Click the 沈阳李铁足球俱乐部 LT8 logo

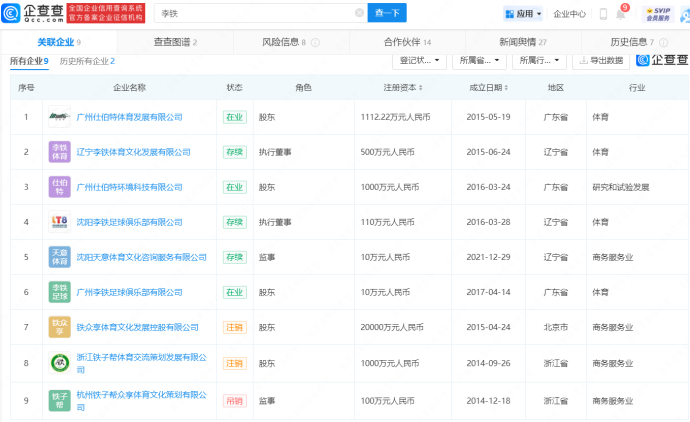59,222
